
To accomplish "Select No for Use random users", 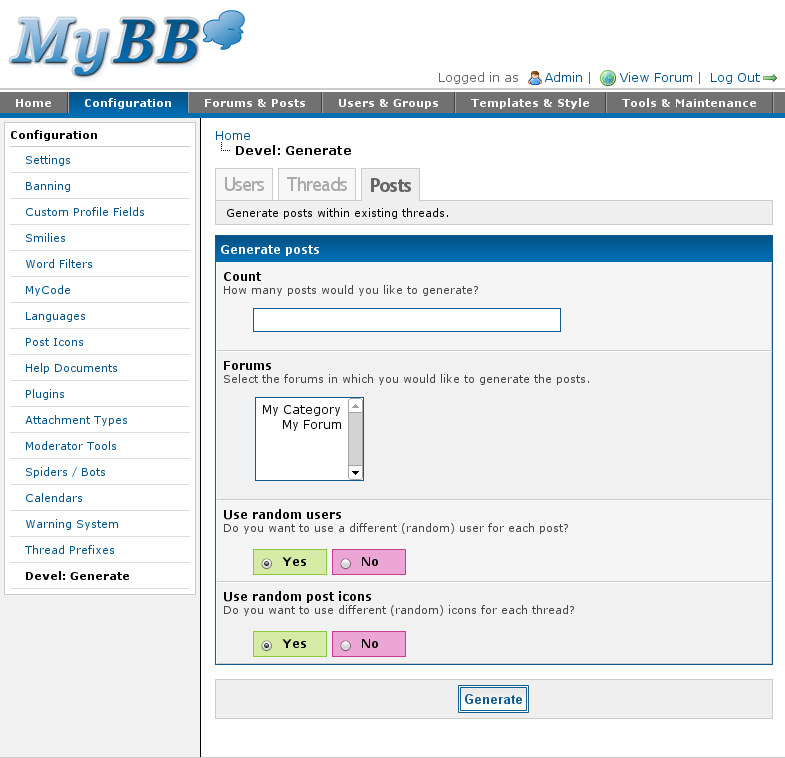I will [346, 563].
